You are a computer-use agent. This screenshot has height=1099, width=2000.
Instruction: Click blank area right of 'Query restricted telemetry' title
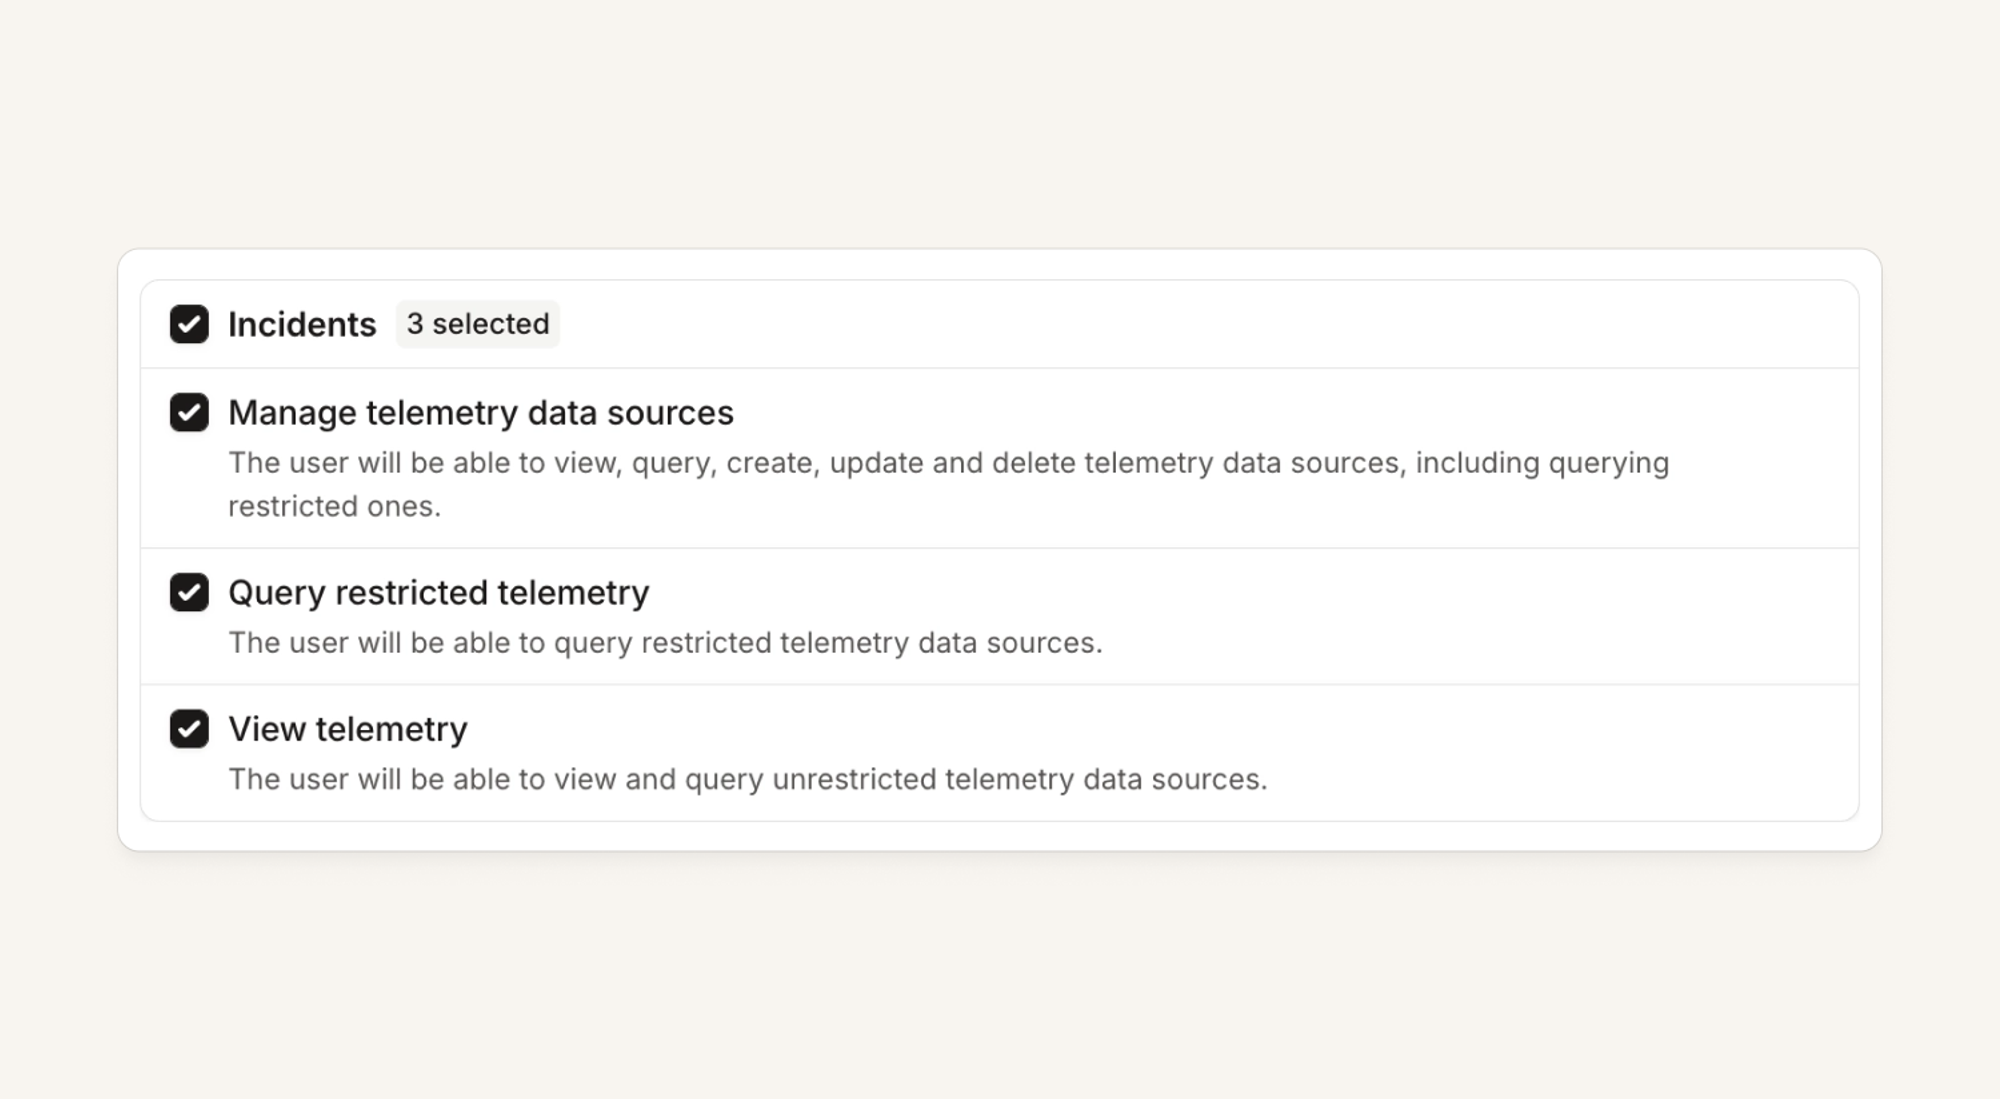1250,592
